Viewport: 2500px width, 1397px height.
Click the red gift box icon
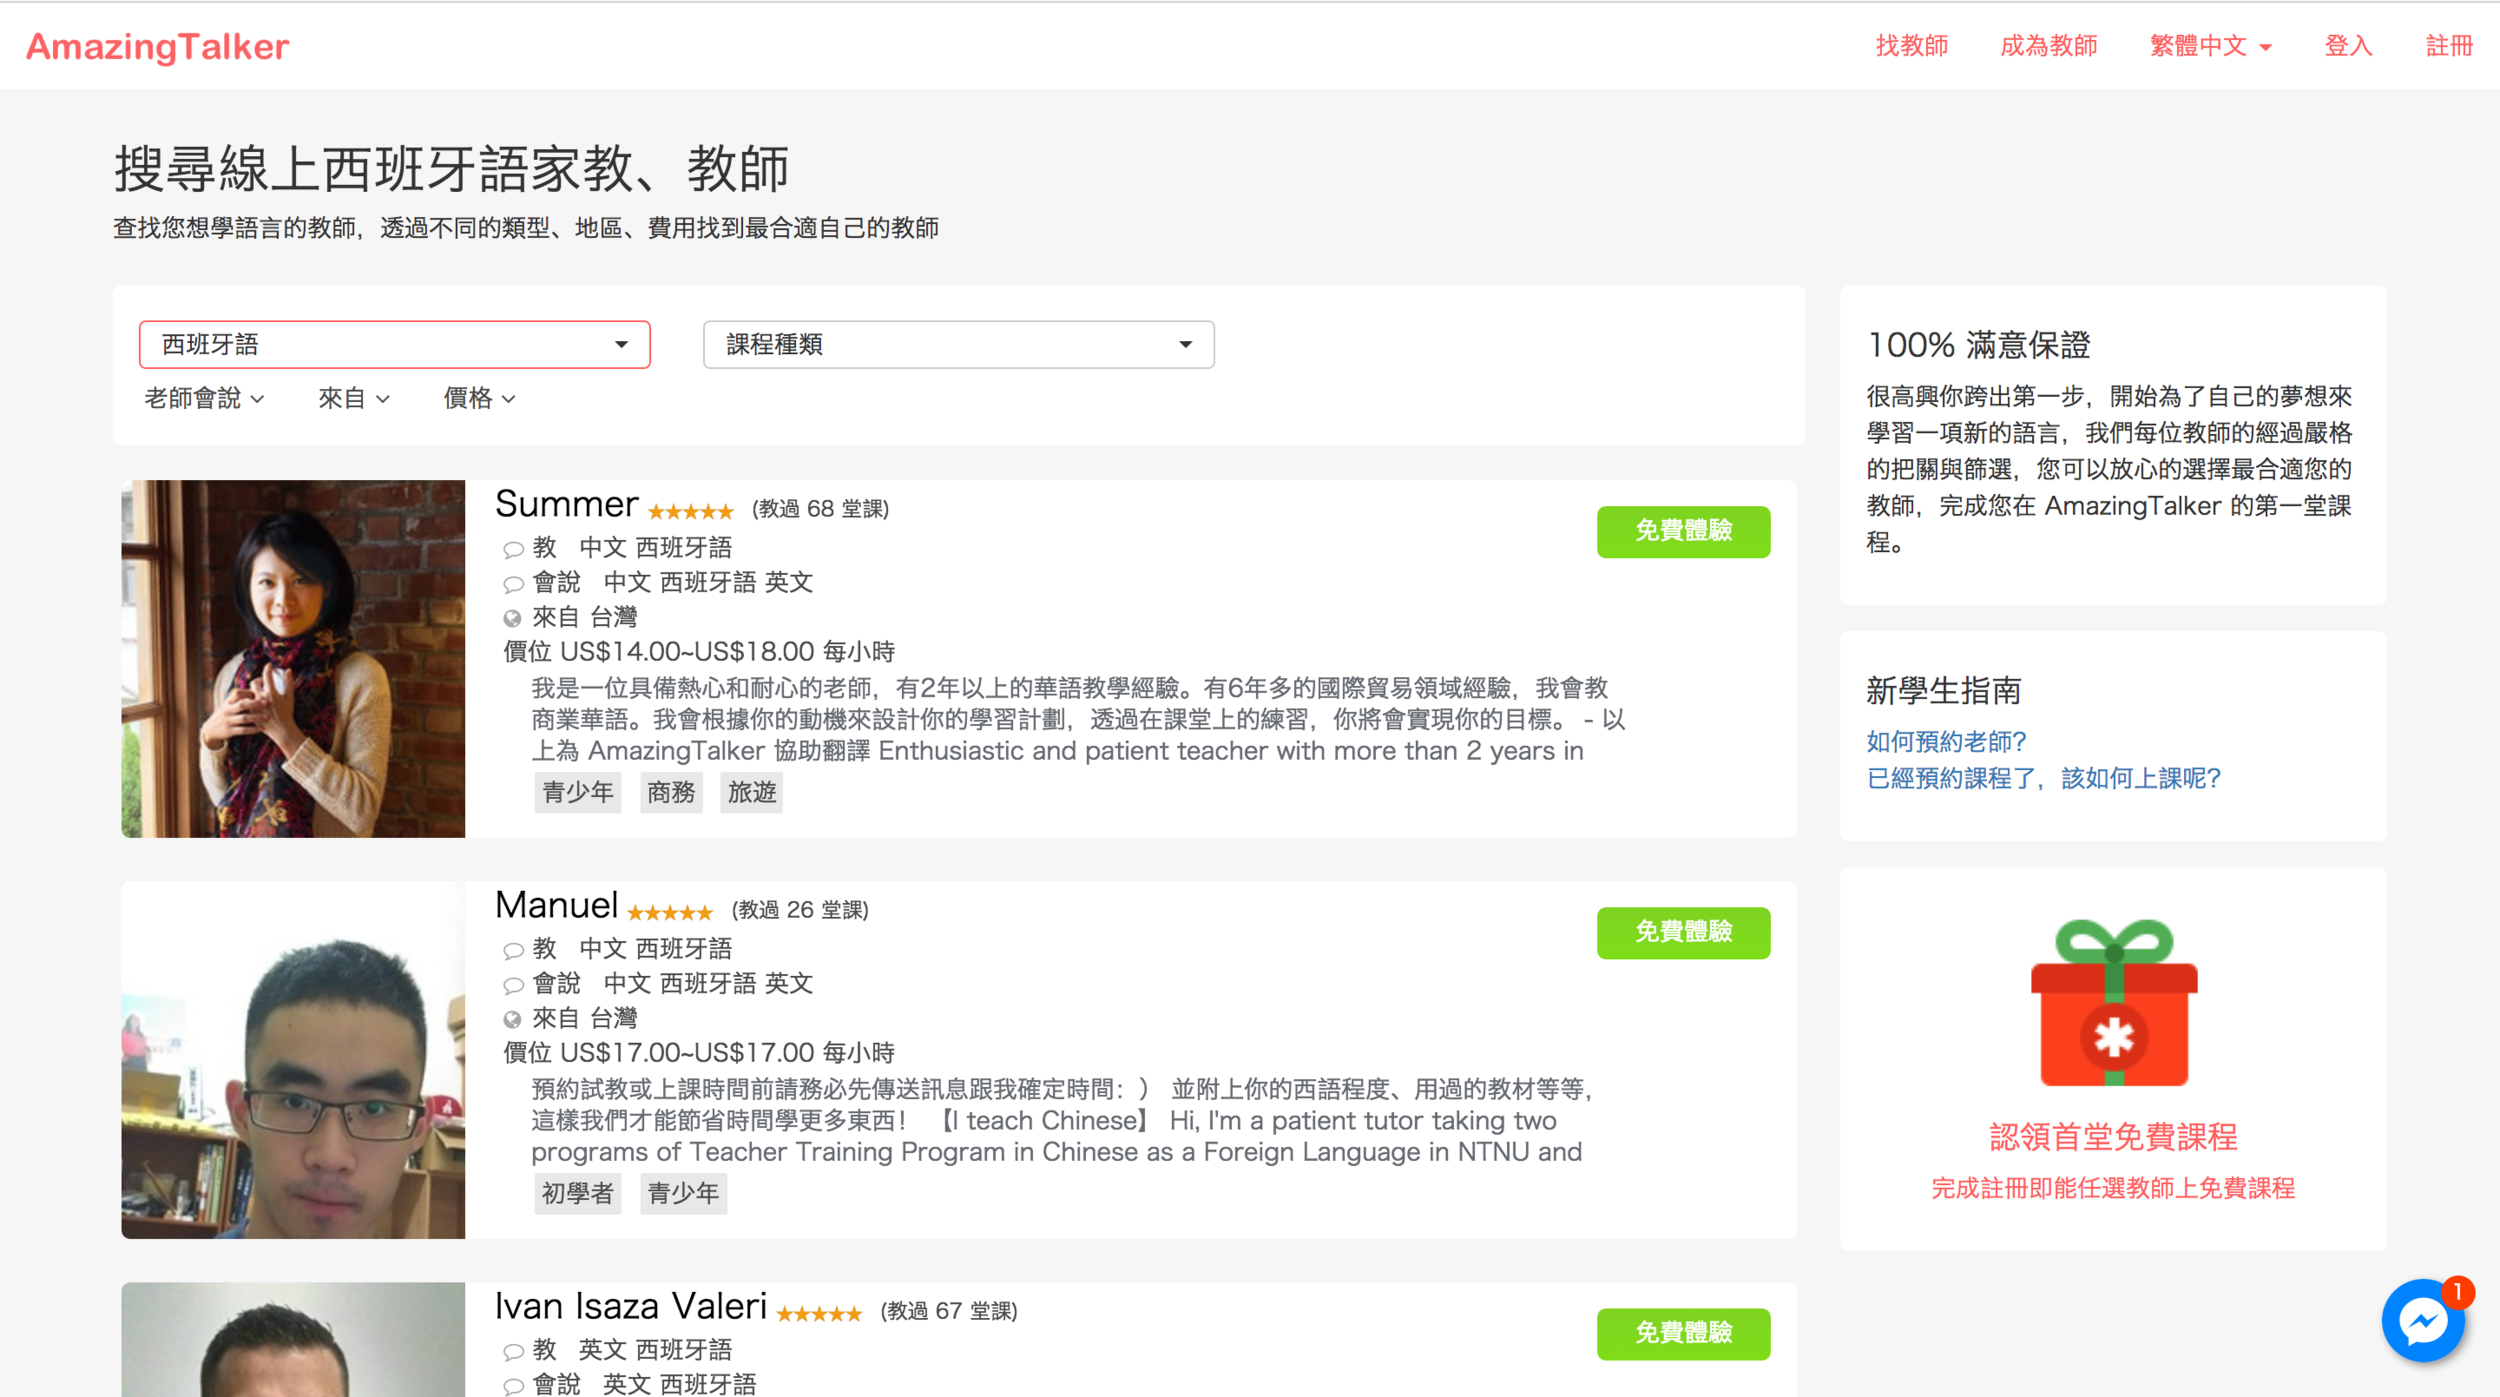point(2113,1003)
